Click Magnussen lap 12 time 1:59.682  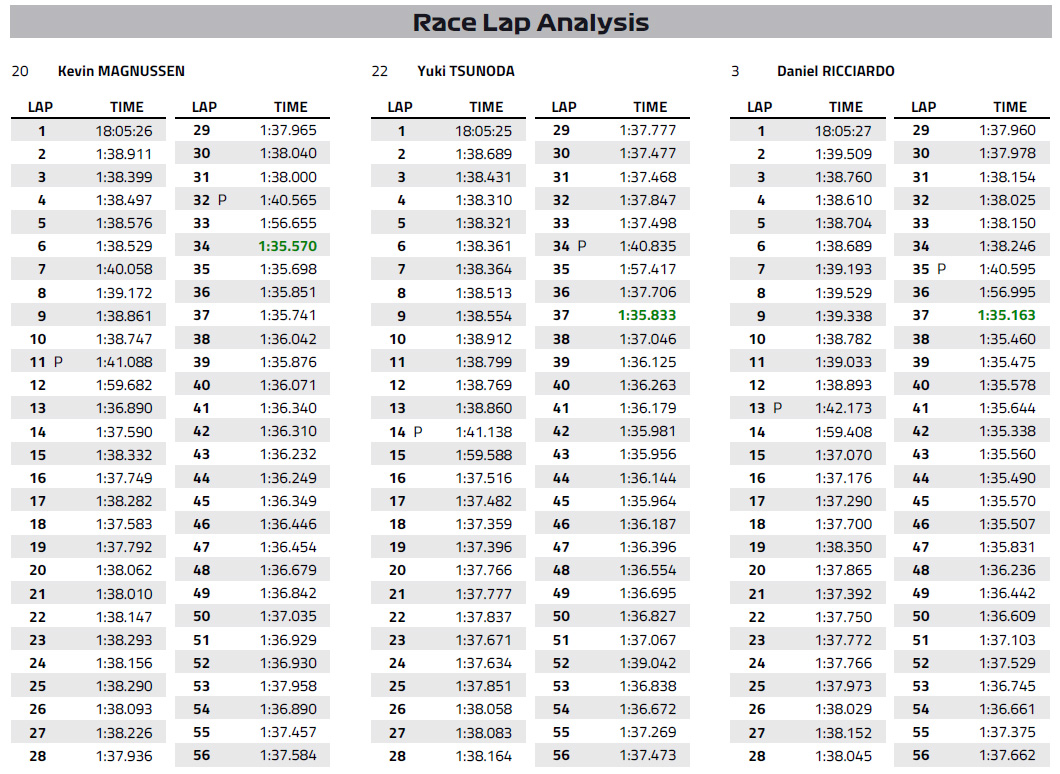(124, 385)
